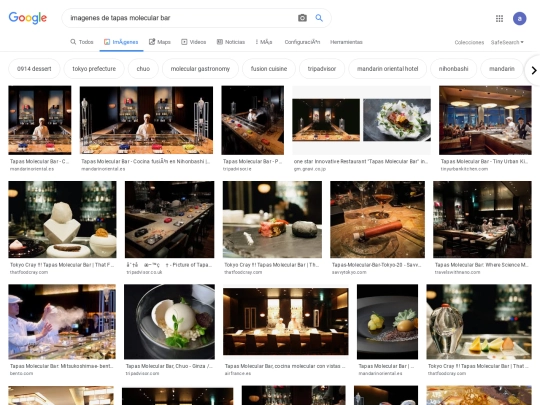Select the 'tokyo prefecture' chip
540x405 pixels.
(x=94, y=69)
